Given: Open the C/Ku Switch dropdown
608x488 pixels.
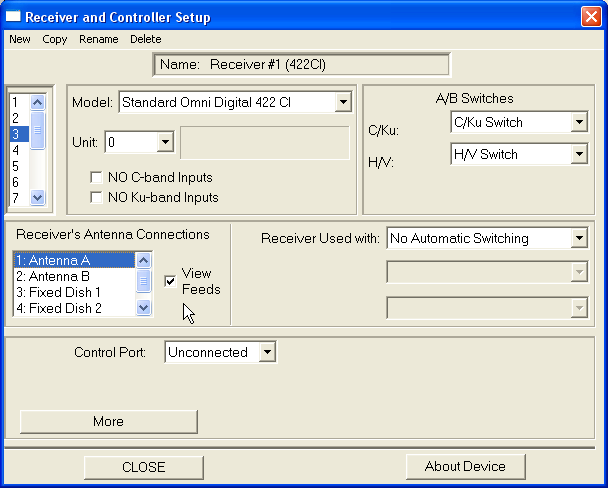Looking at the screenshot, I should (x=578, y=123).
